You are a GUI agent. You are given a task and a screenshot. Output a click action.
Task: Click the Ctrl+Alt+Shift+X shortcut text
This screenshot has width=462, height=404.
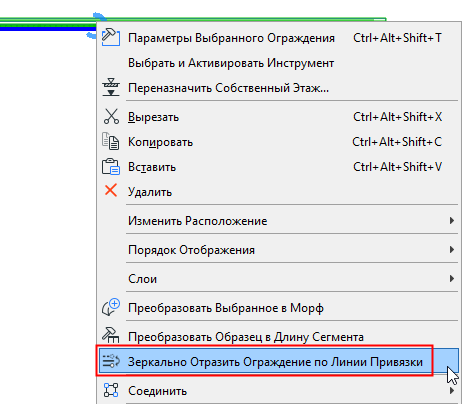pyautogui.click(x=397, y=117)
